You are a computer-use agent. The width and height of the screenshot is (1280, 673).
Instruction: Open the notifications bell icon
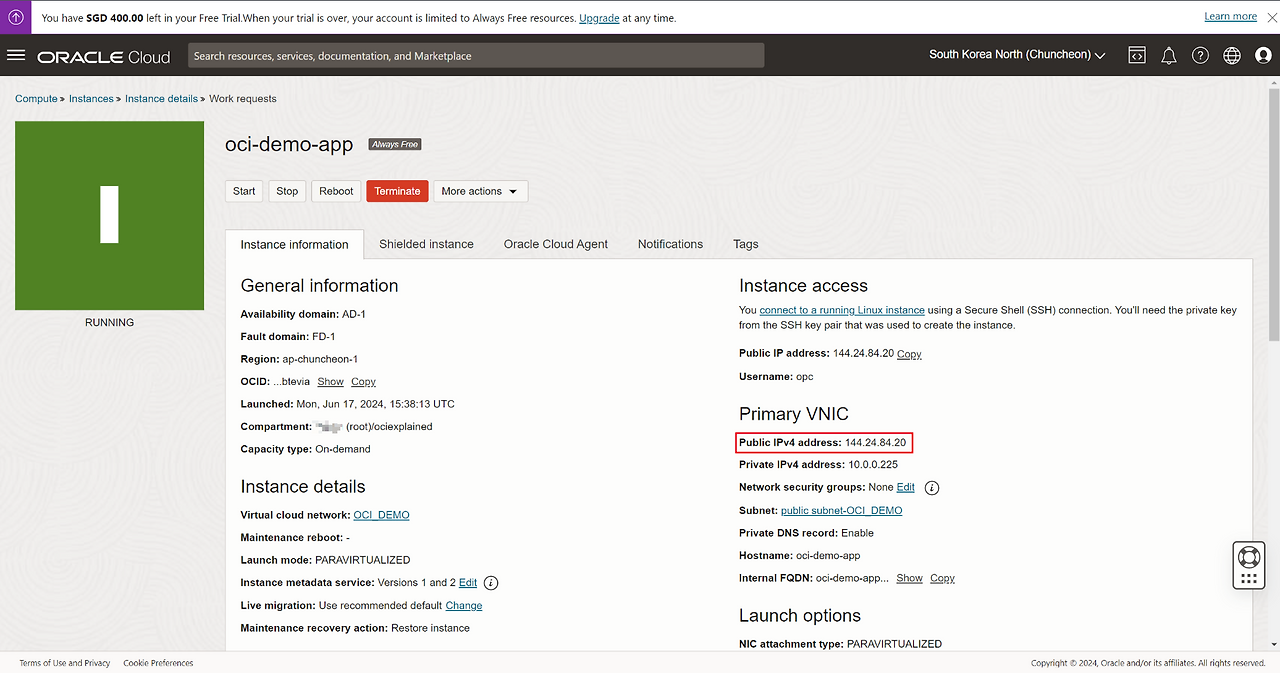point(1168,56)
